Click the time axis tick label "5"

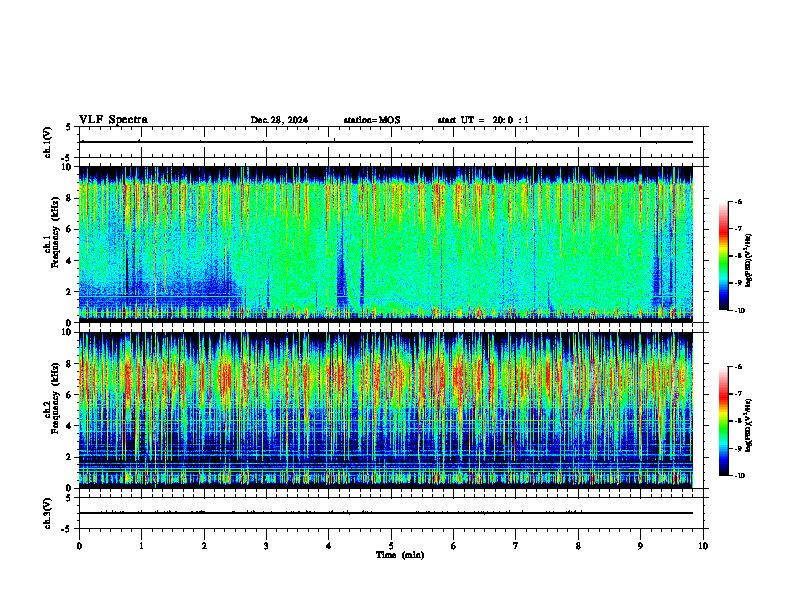(391, 546)
